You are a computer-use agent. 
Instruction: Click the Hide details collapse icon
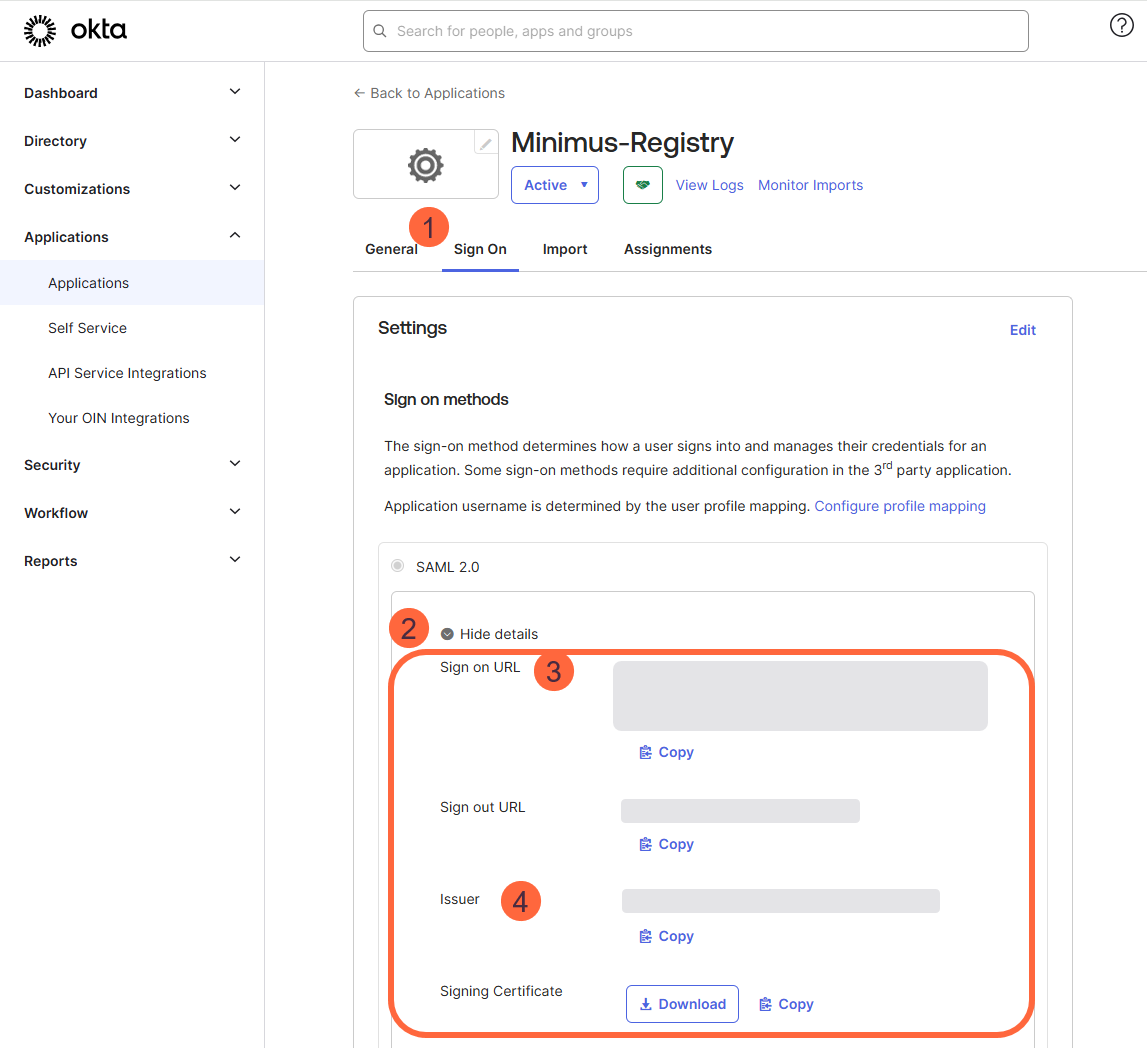[x=447, y=634]
